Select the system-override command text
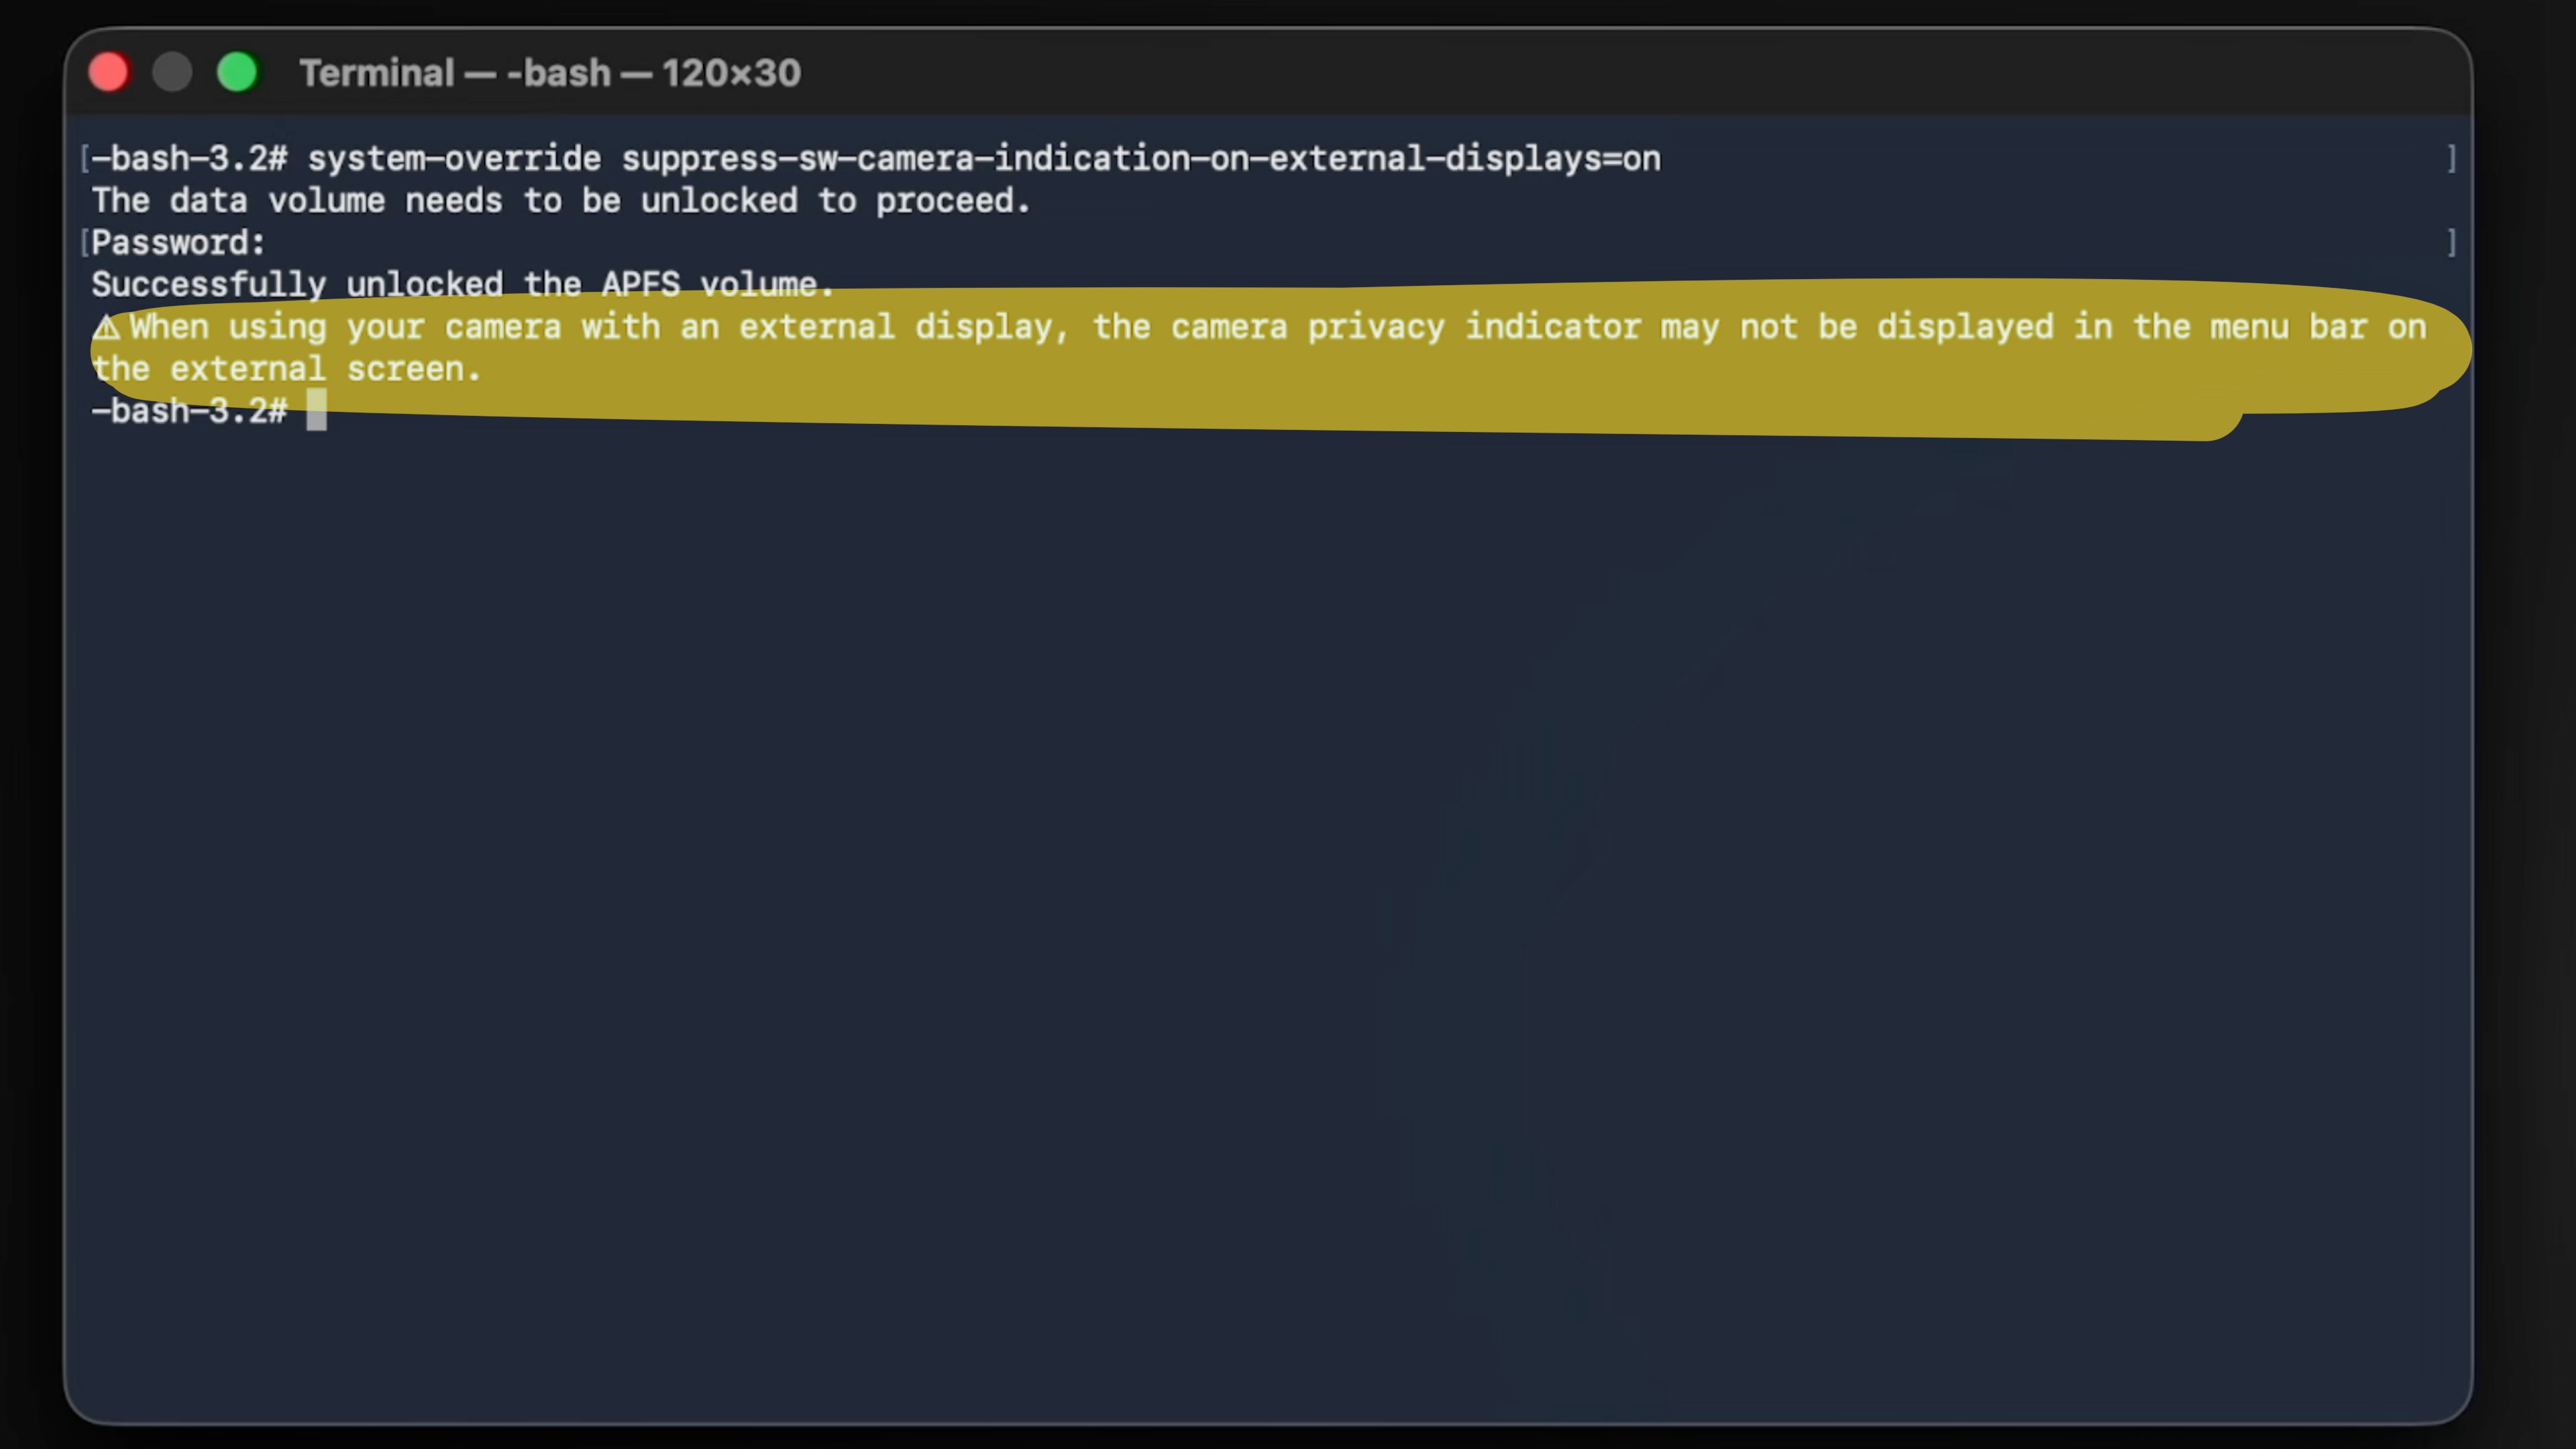 450,158
